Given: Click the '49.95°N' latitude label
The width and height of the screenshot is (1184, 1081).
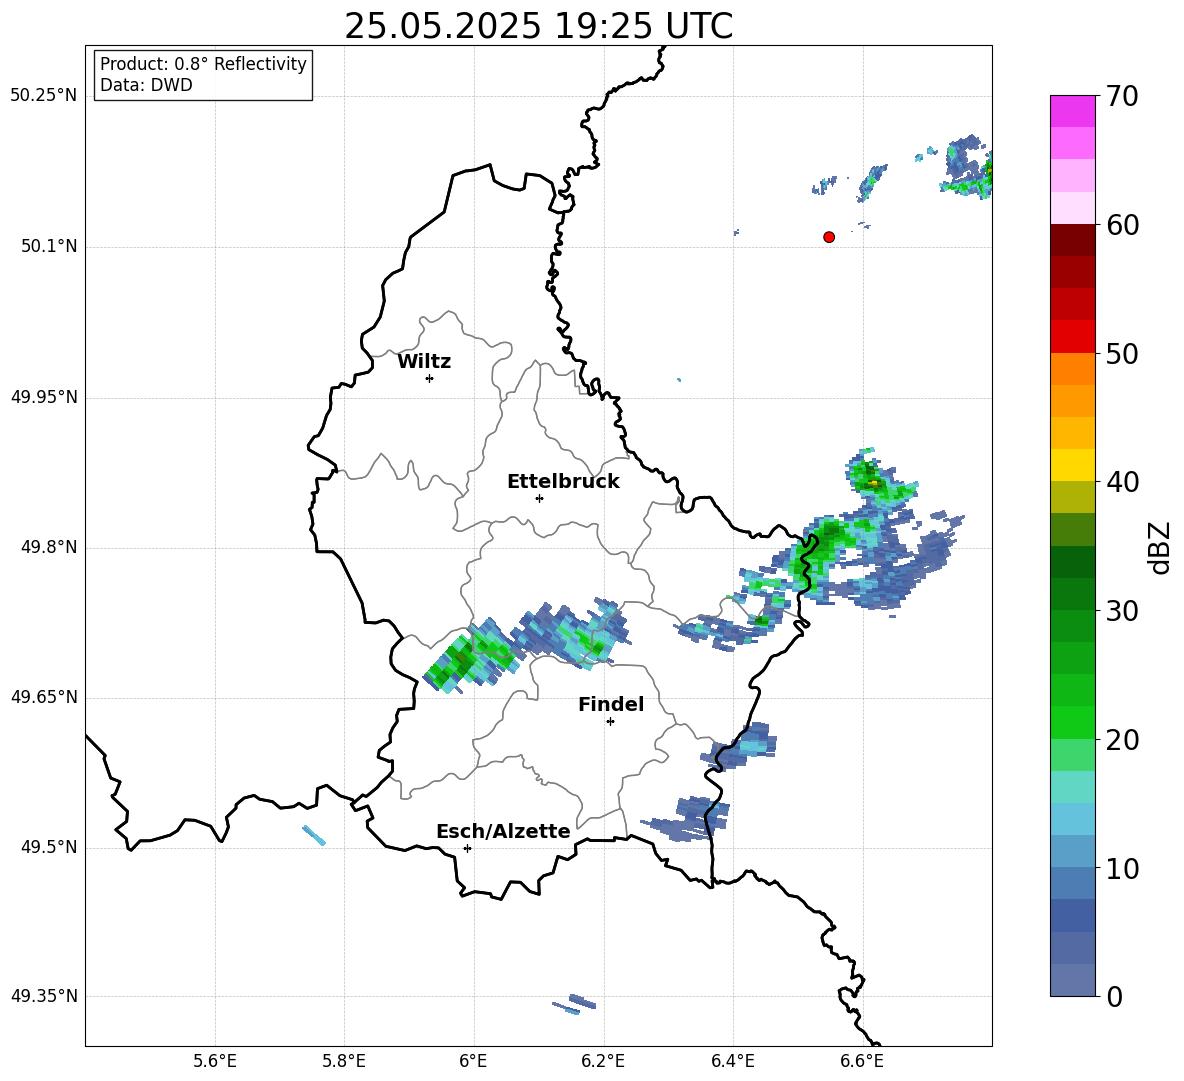Looking at the screenshot, I should pos(44,397).
